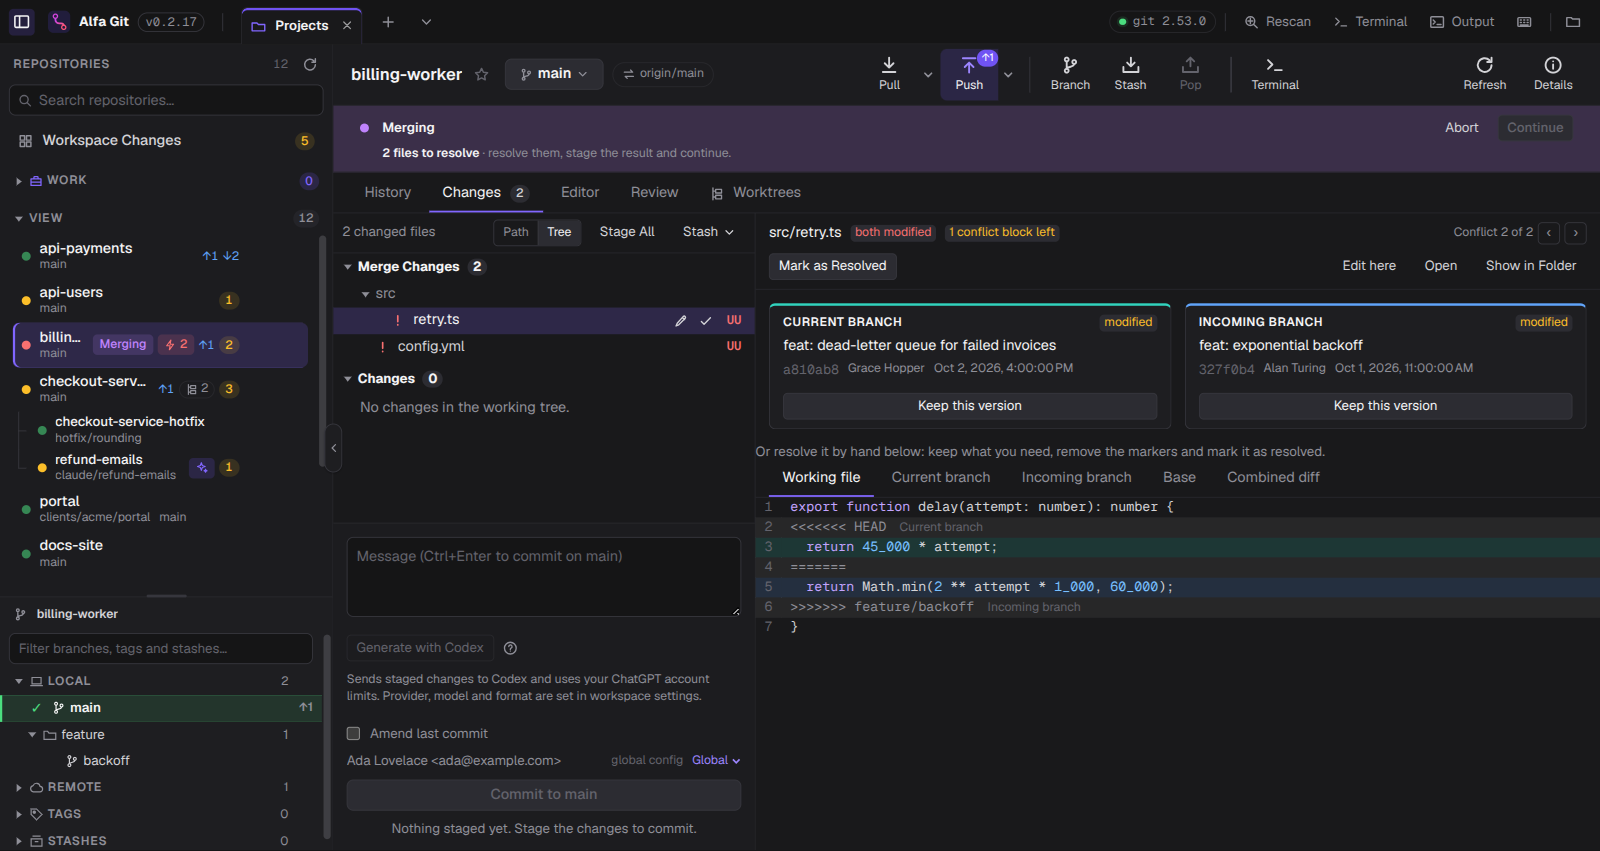This screenshot has height=851, width=1600.
Task: Click the commit message text box
Action: pos(543,577)
